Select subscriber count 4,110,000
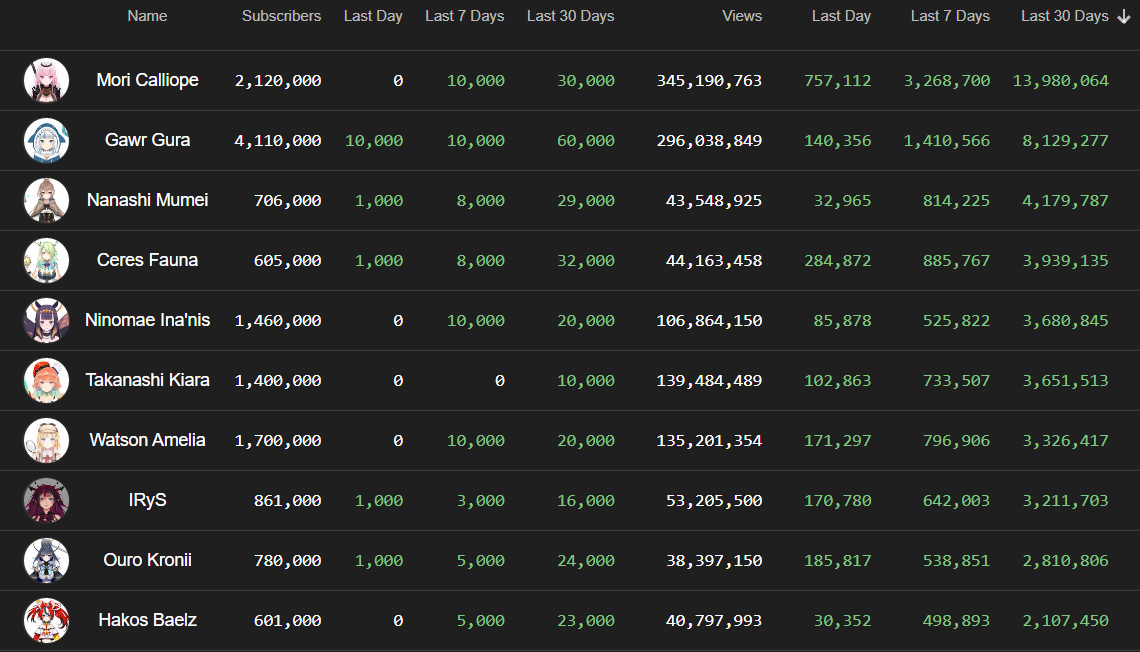 click(x=278, y=141)
